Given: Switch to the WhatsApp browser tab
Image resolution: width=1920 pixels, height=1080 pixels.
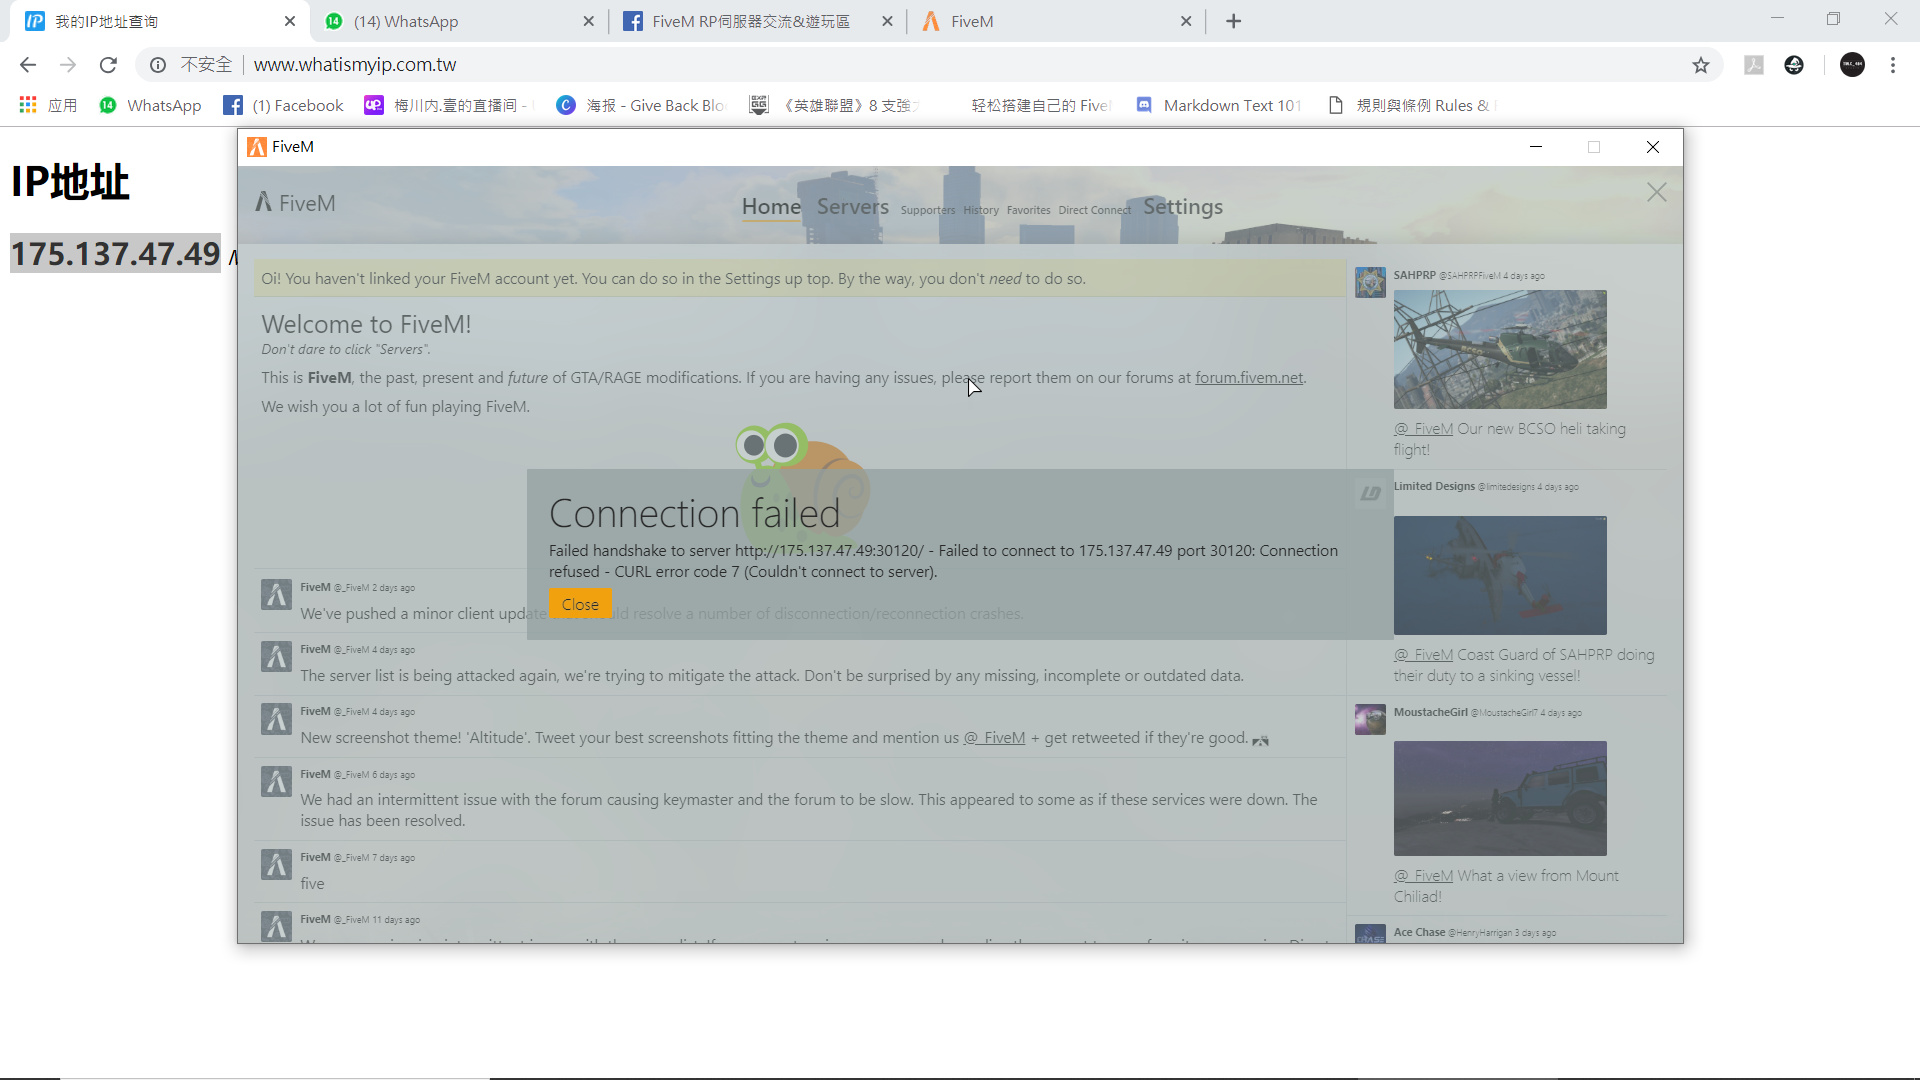Looking at the screenshot, I should (455, 21).
